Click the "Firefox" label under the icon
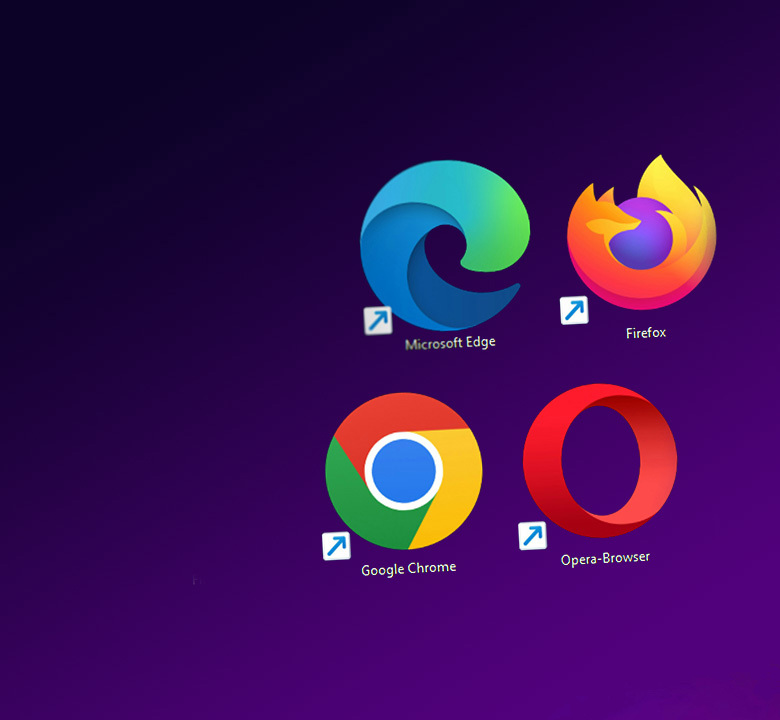The width and height of the screenshot is (780, 720). 646,332
